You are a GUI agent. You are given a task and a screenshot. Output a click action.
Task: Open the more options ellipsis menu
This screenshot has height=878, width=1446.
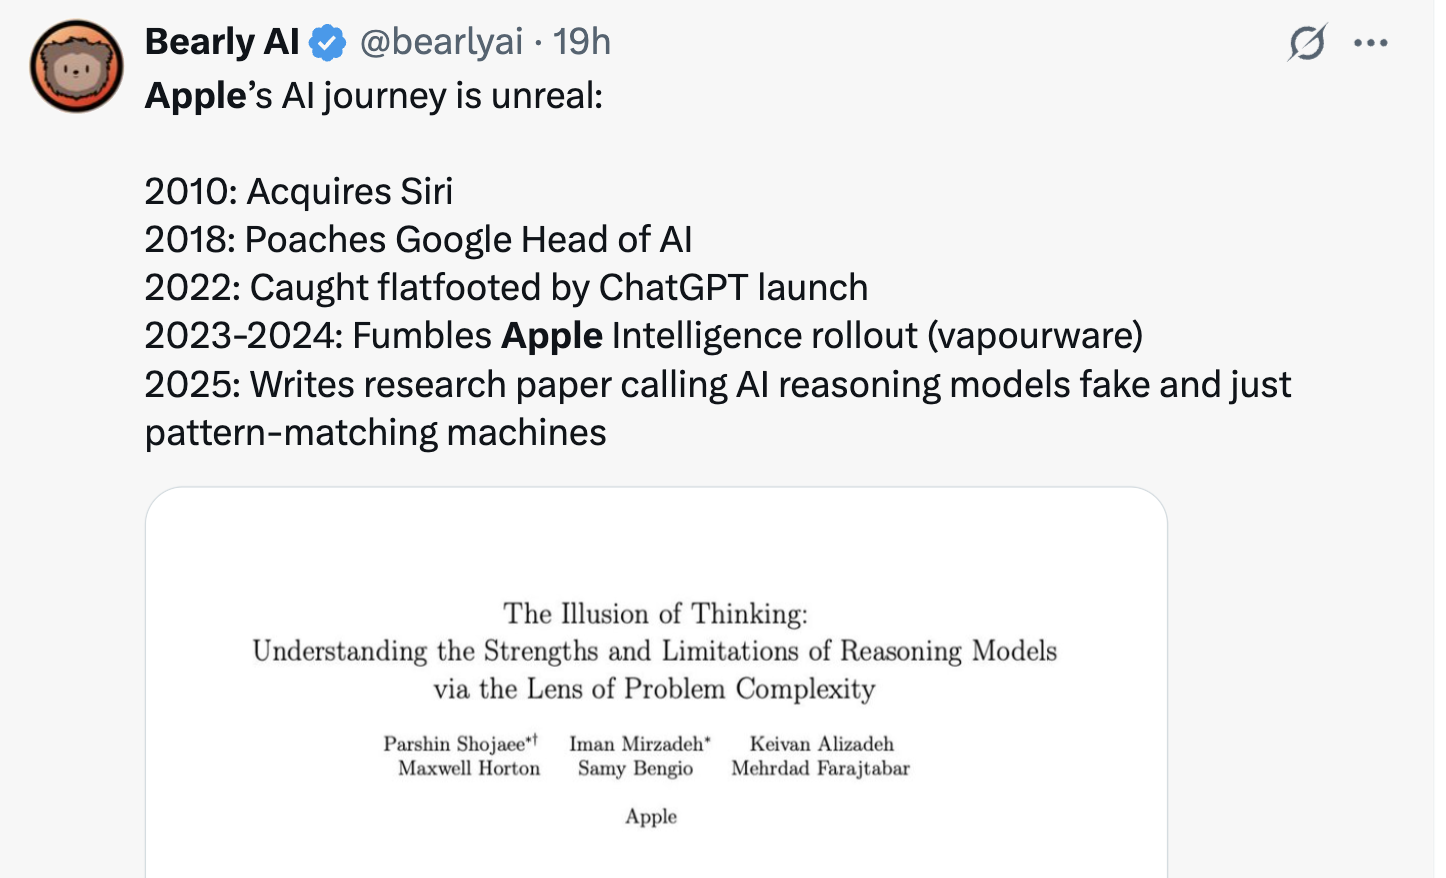coord(1371,42)
